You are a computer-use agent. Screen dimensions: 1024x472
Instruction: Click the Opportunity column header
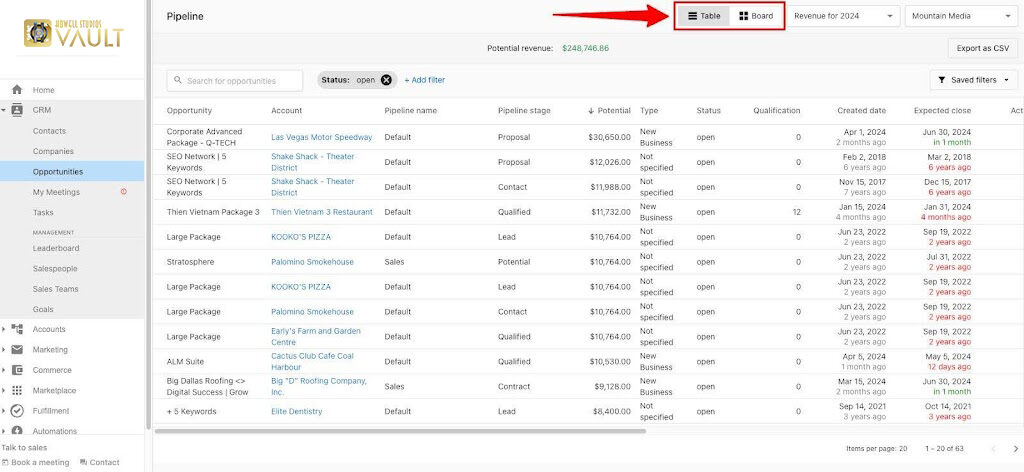click(x=189, y=111)
